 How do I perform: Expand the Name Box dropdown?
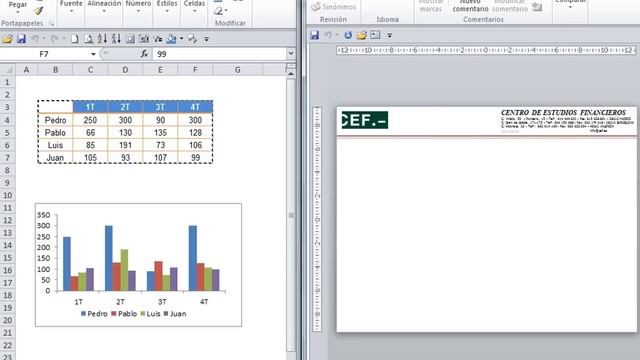[93, 54]
